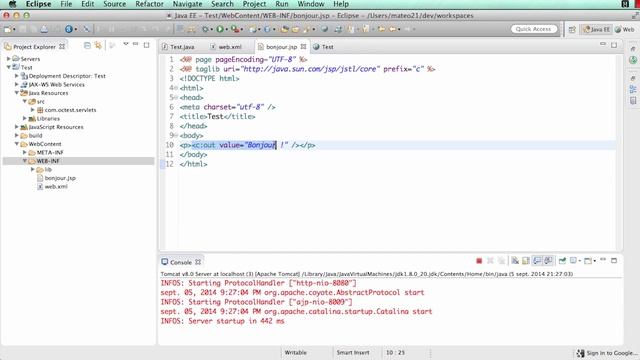Fold the html element at line 4
The height and width of the screenshot is (360, 640).
[176, 88]
